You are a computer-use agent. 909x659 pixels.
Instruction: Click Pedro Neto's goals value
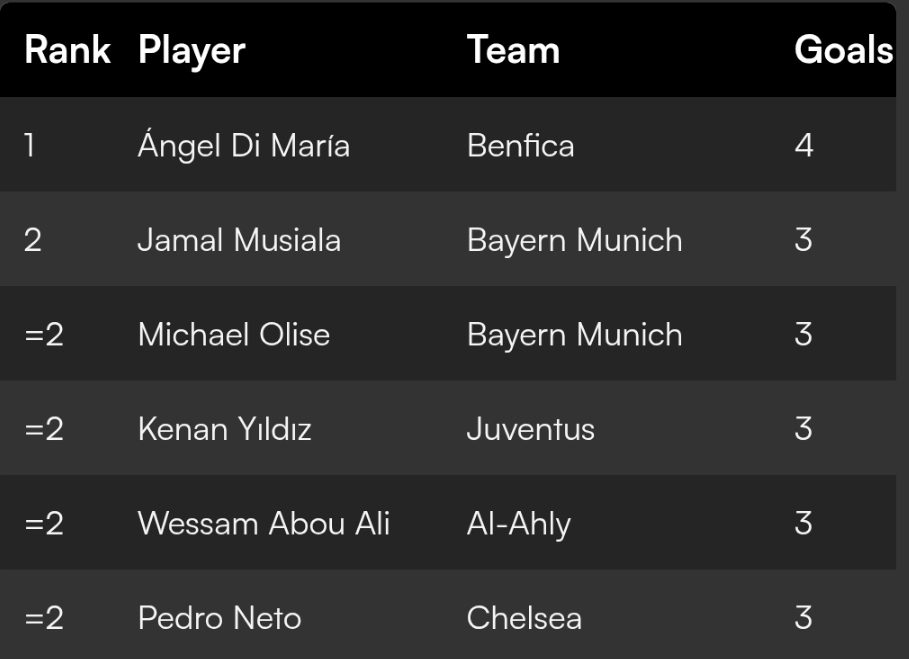tap(803, 618)
